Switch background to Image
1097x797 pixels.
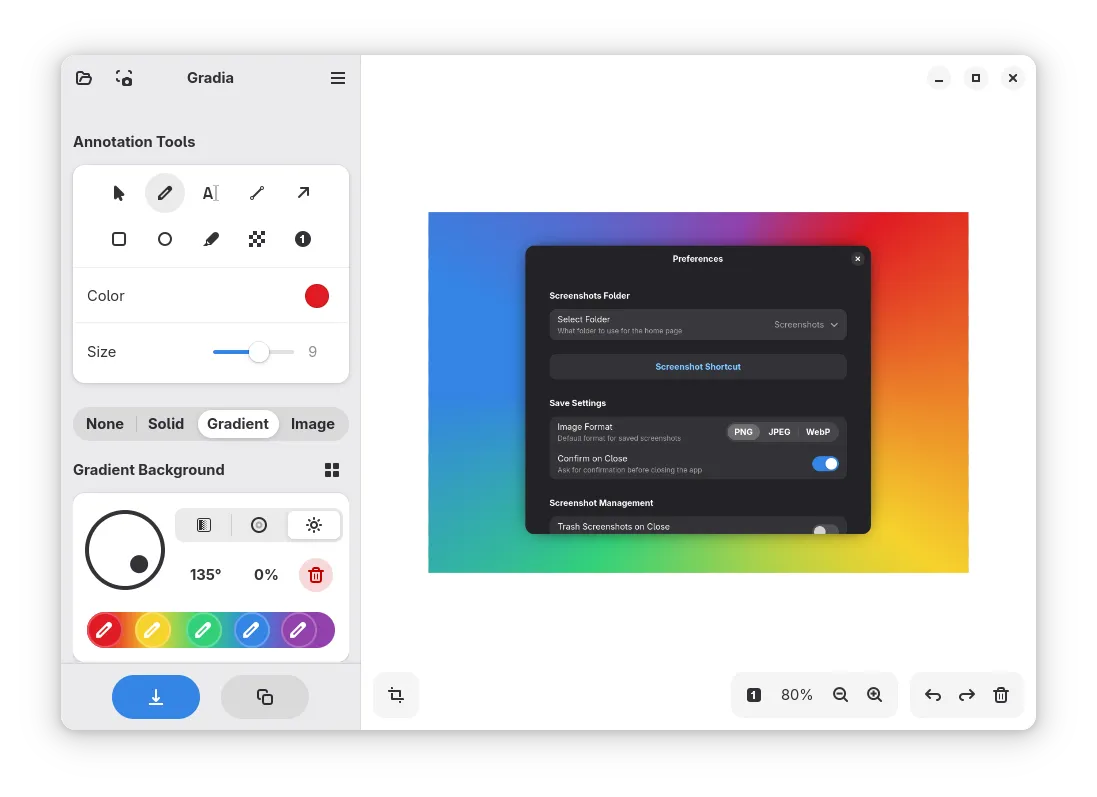[x=313, y=424]
